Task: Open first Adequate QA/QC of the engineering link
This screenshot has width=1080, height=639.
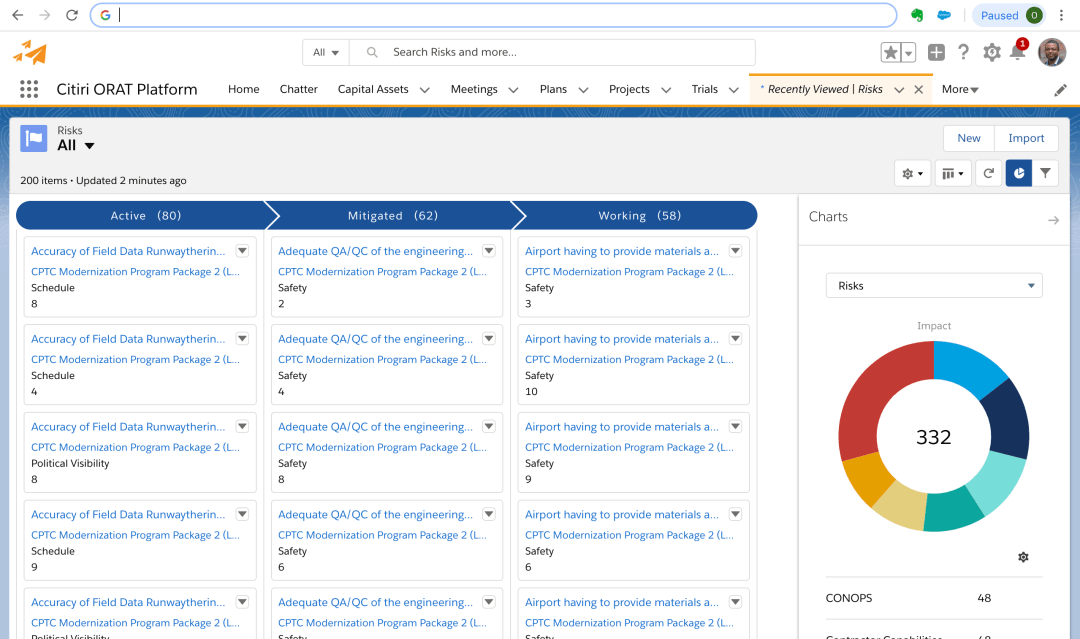Action: (375, 251)
